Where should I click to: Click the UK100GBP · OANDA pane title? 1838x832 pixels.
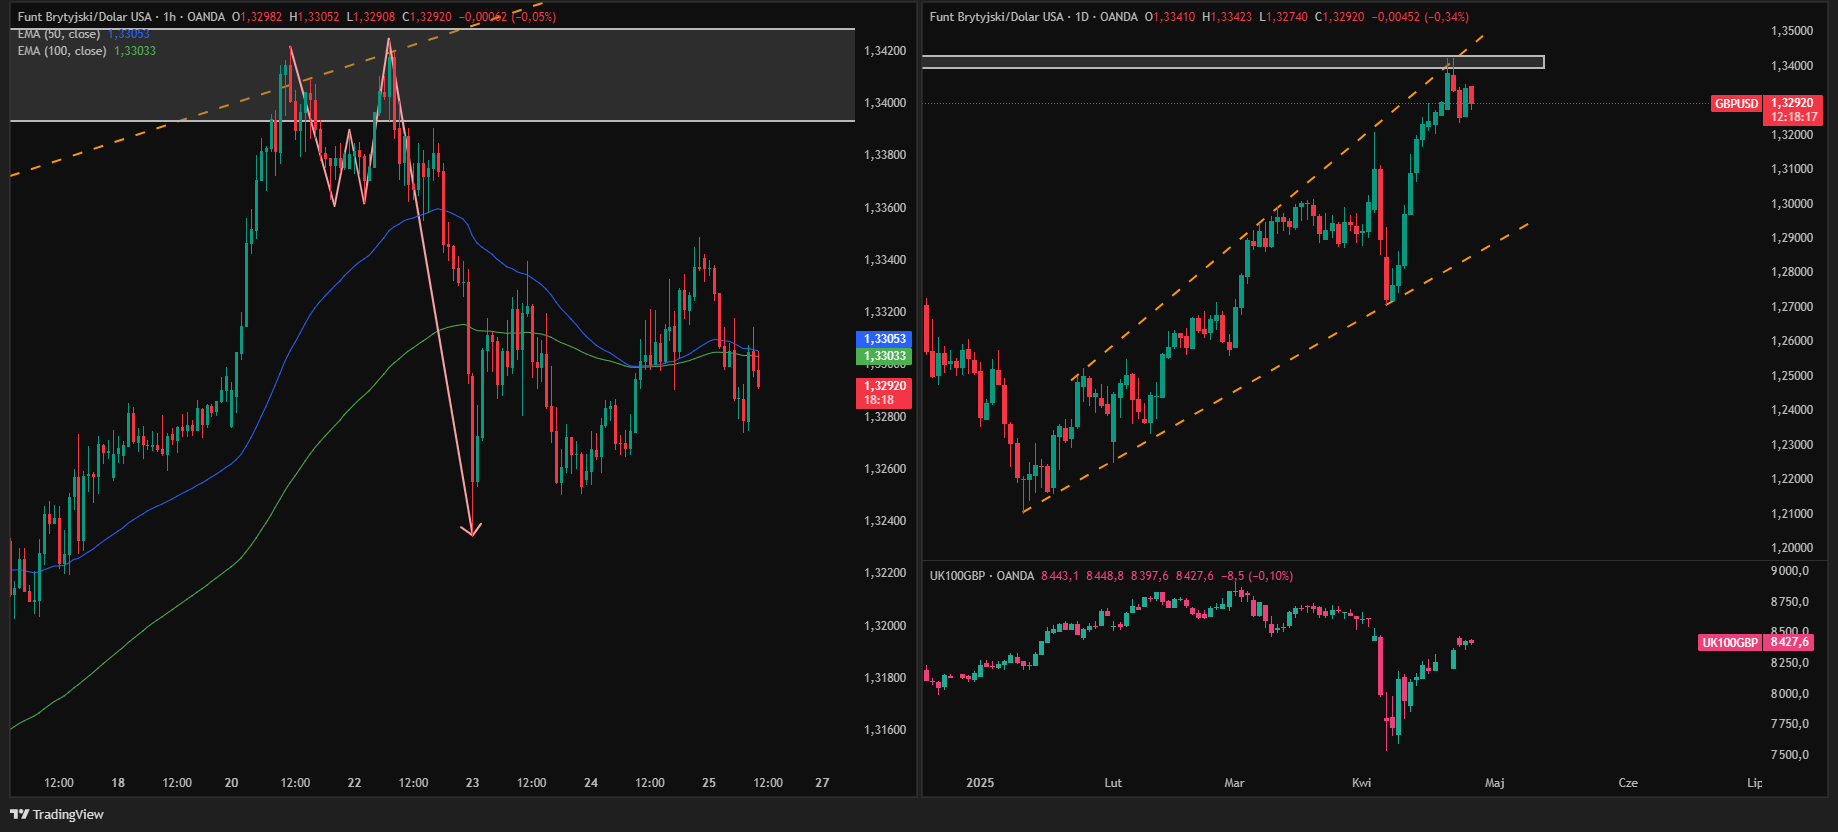pyautogui.click(x=981, y=576)
